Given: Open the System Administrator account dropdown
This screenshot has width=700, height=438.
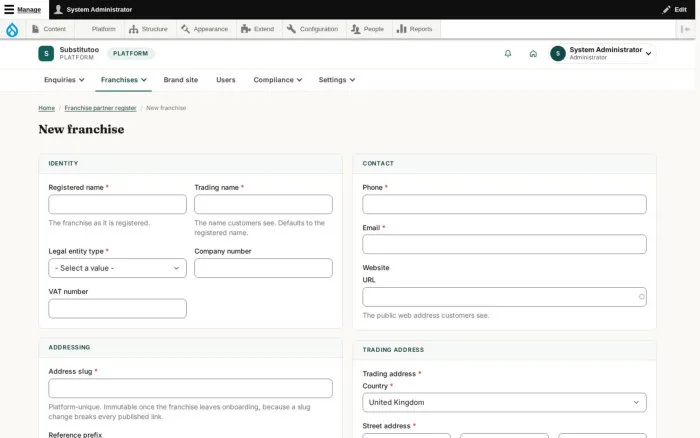Looking at the screenshot, I should tap(602, 54).
